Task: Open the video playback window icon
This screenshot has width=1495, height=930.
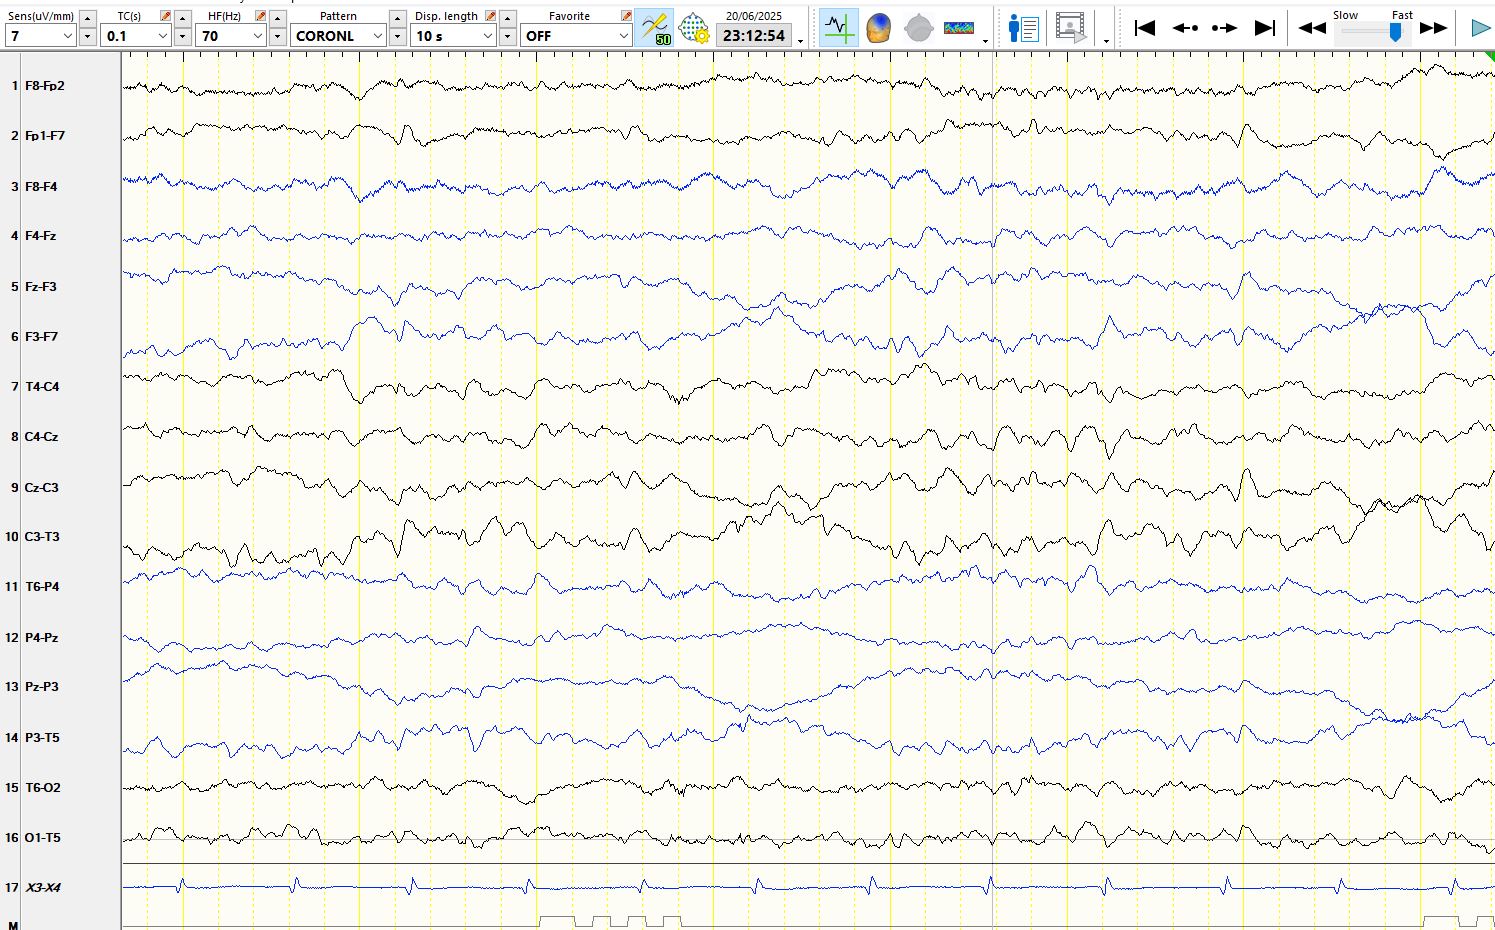Action: click(1071, 28)
